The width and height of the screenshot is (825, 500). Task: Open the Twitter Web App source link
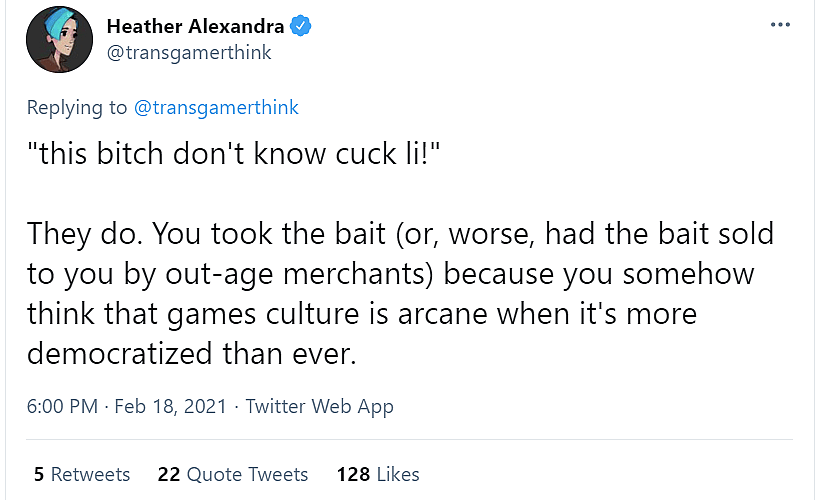coord(319,406)
